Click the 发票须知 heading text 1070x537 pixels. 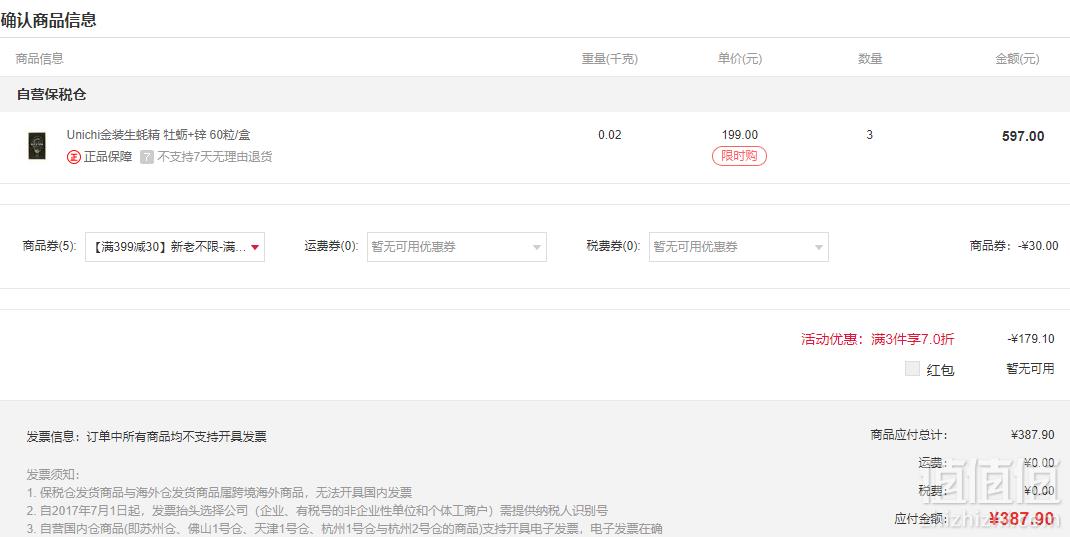tap(53, 474)
